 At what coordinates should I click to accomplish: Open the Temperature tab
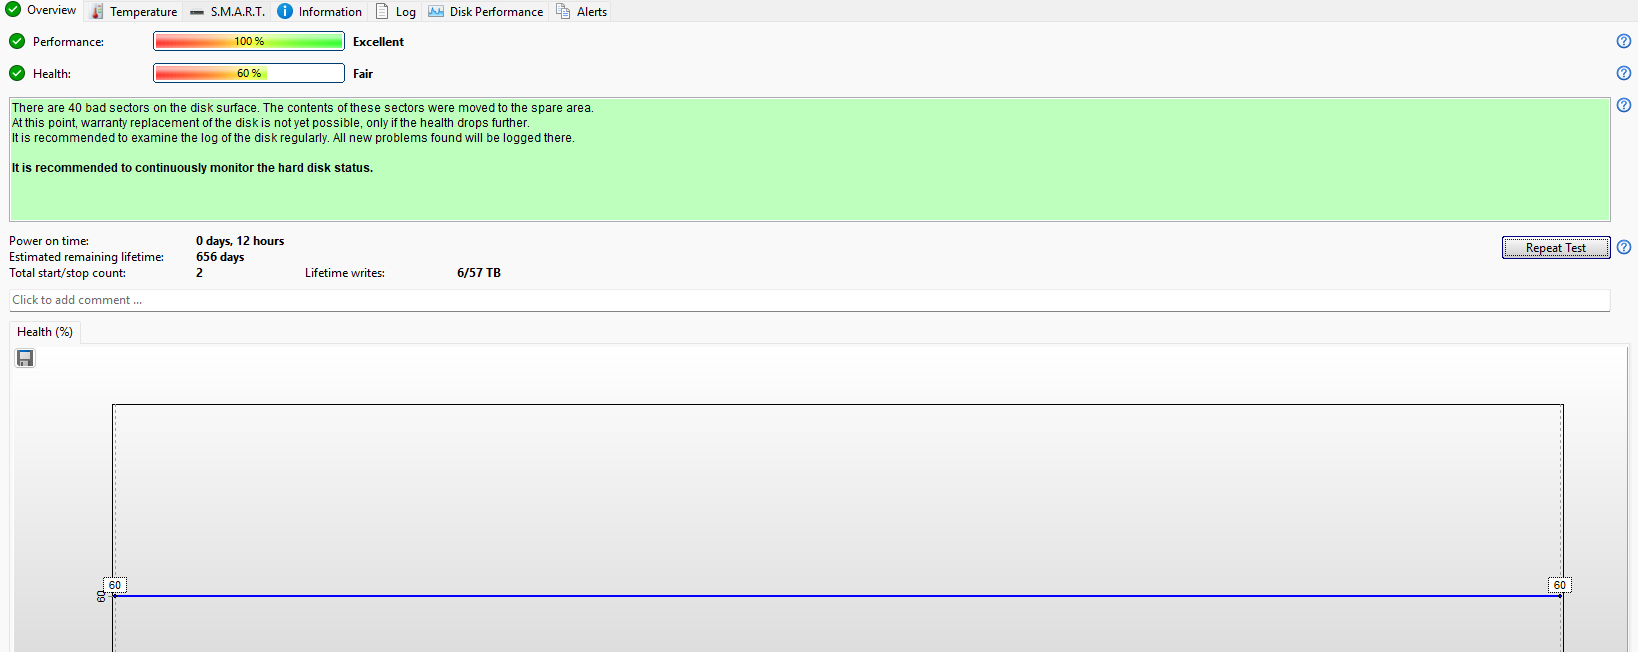tap(133, 12)
